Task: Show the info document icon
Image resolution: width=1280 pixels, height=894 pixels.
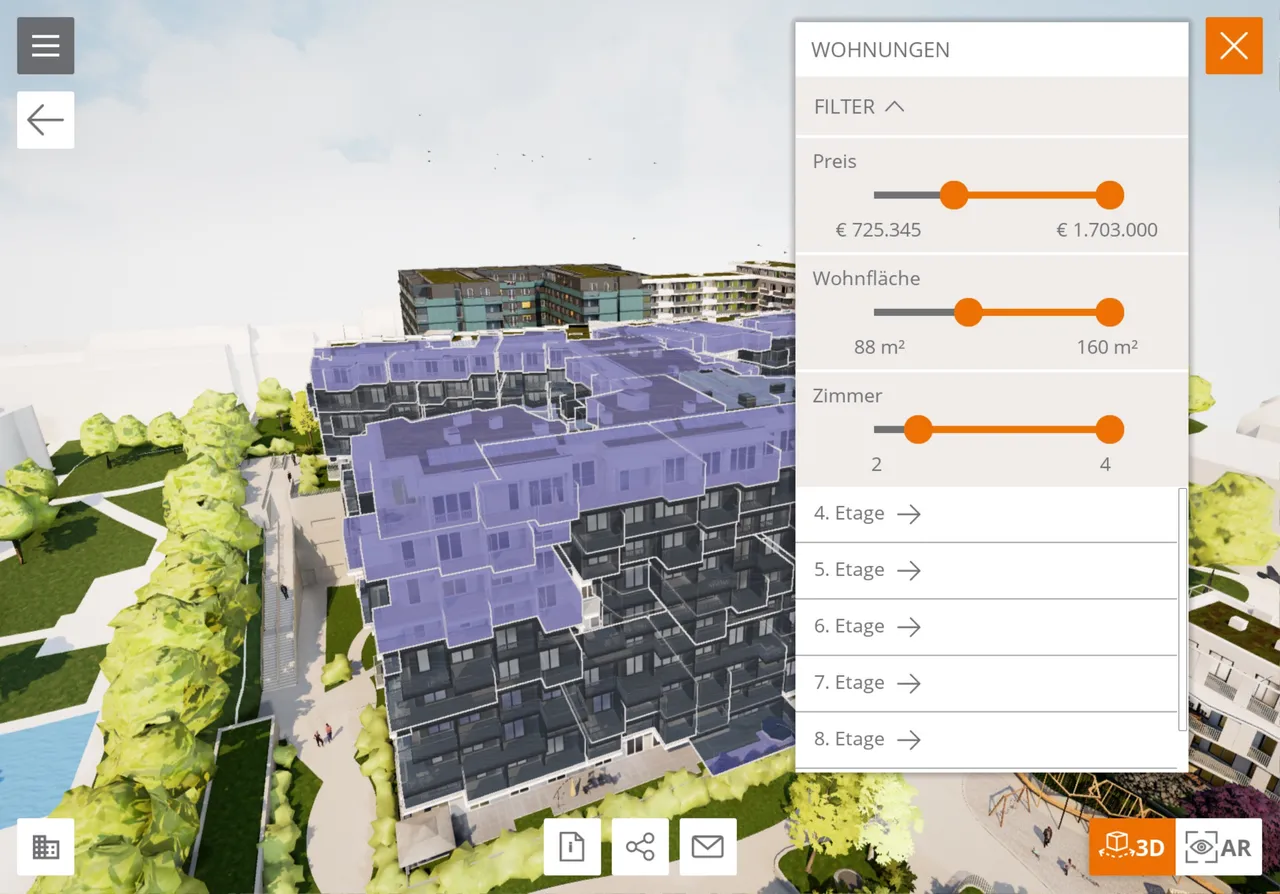Action: pyautogui.click(x=572, y=847)
